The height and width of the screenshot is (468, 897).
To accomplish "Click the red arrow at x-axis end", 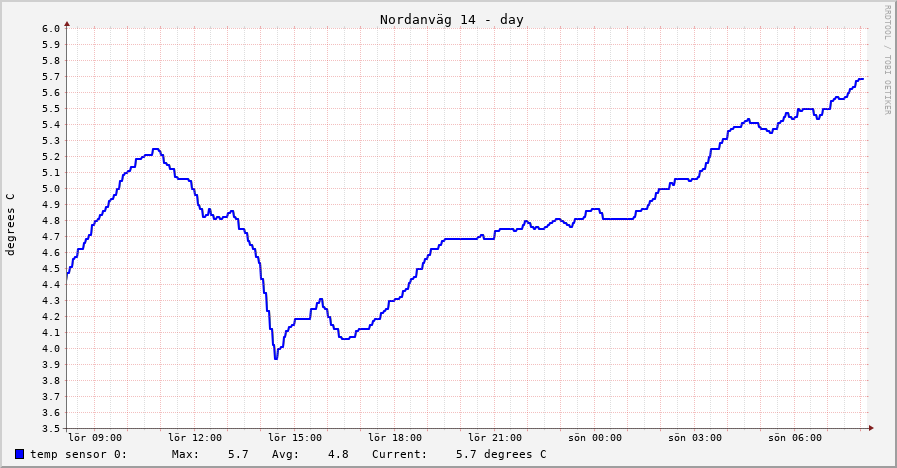I will 871,428.
